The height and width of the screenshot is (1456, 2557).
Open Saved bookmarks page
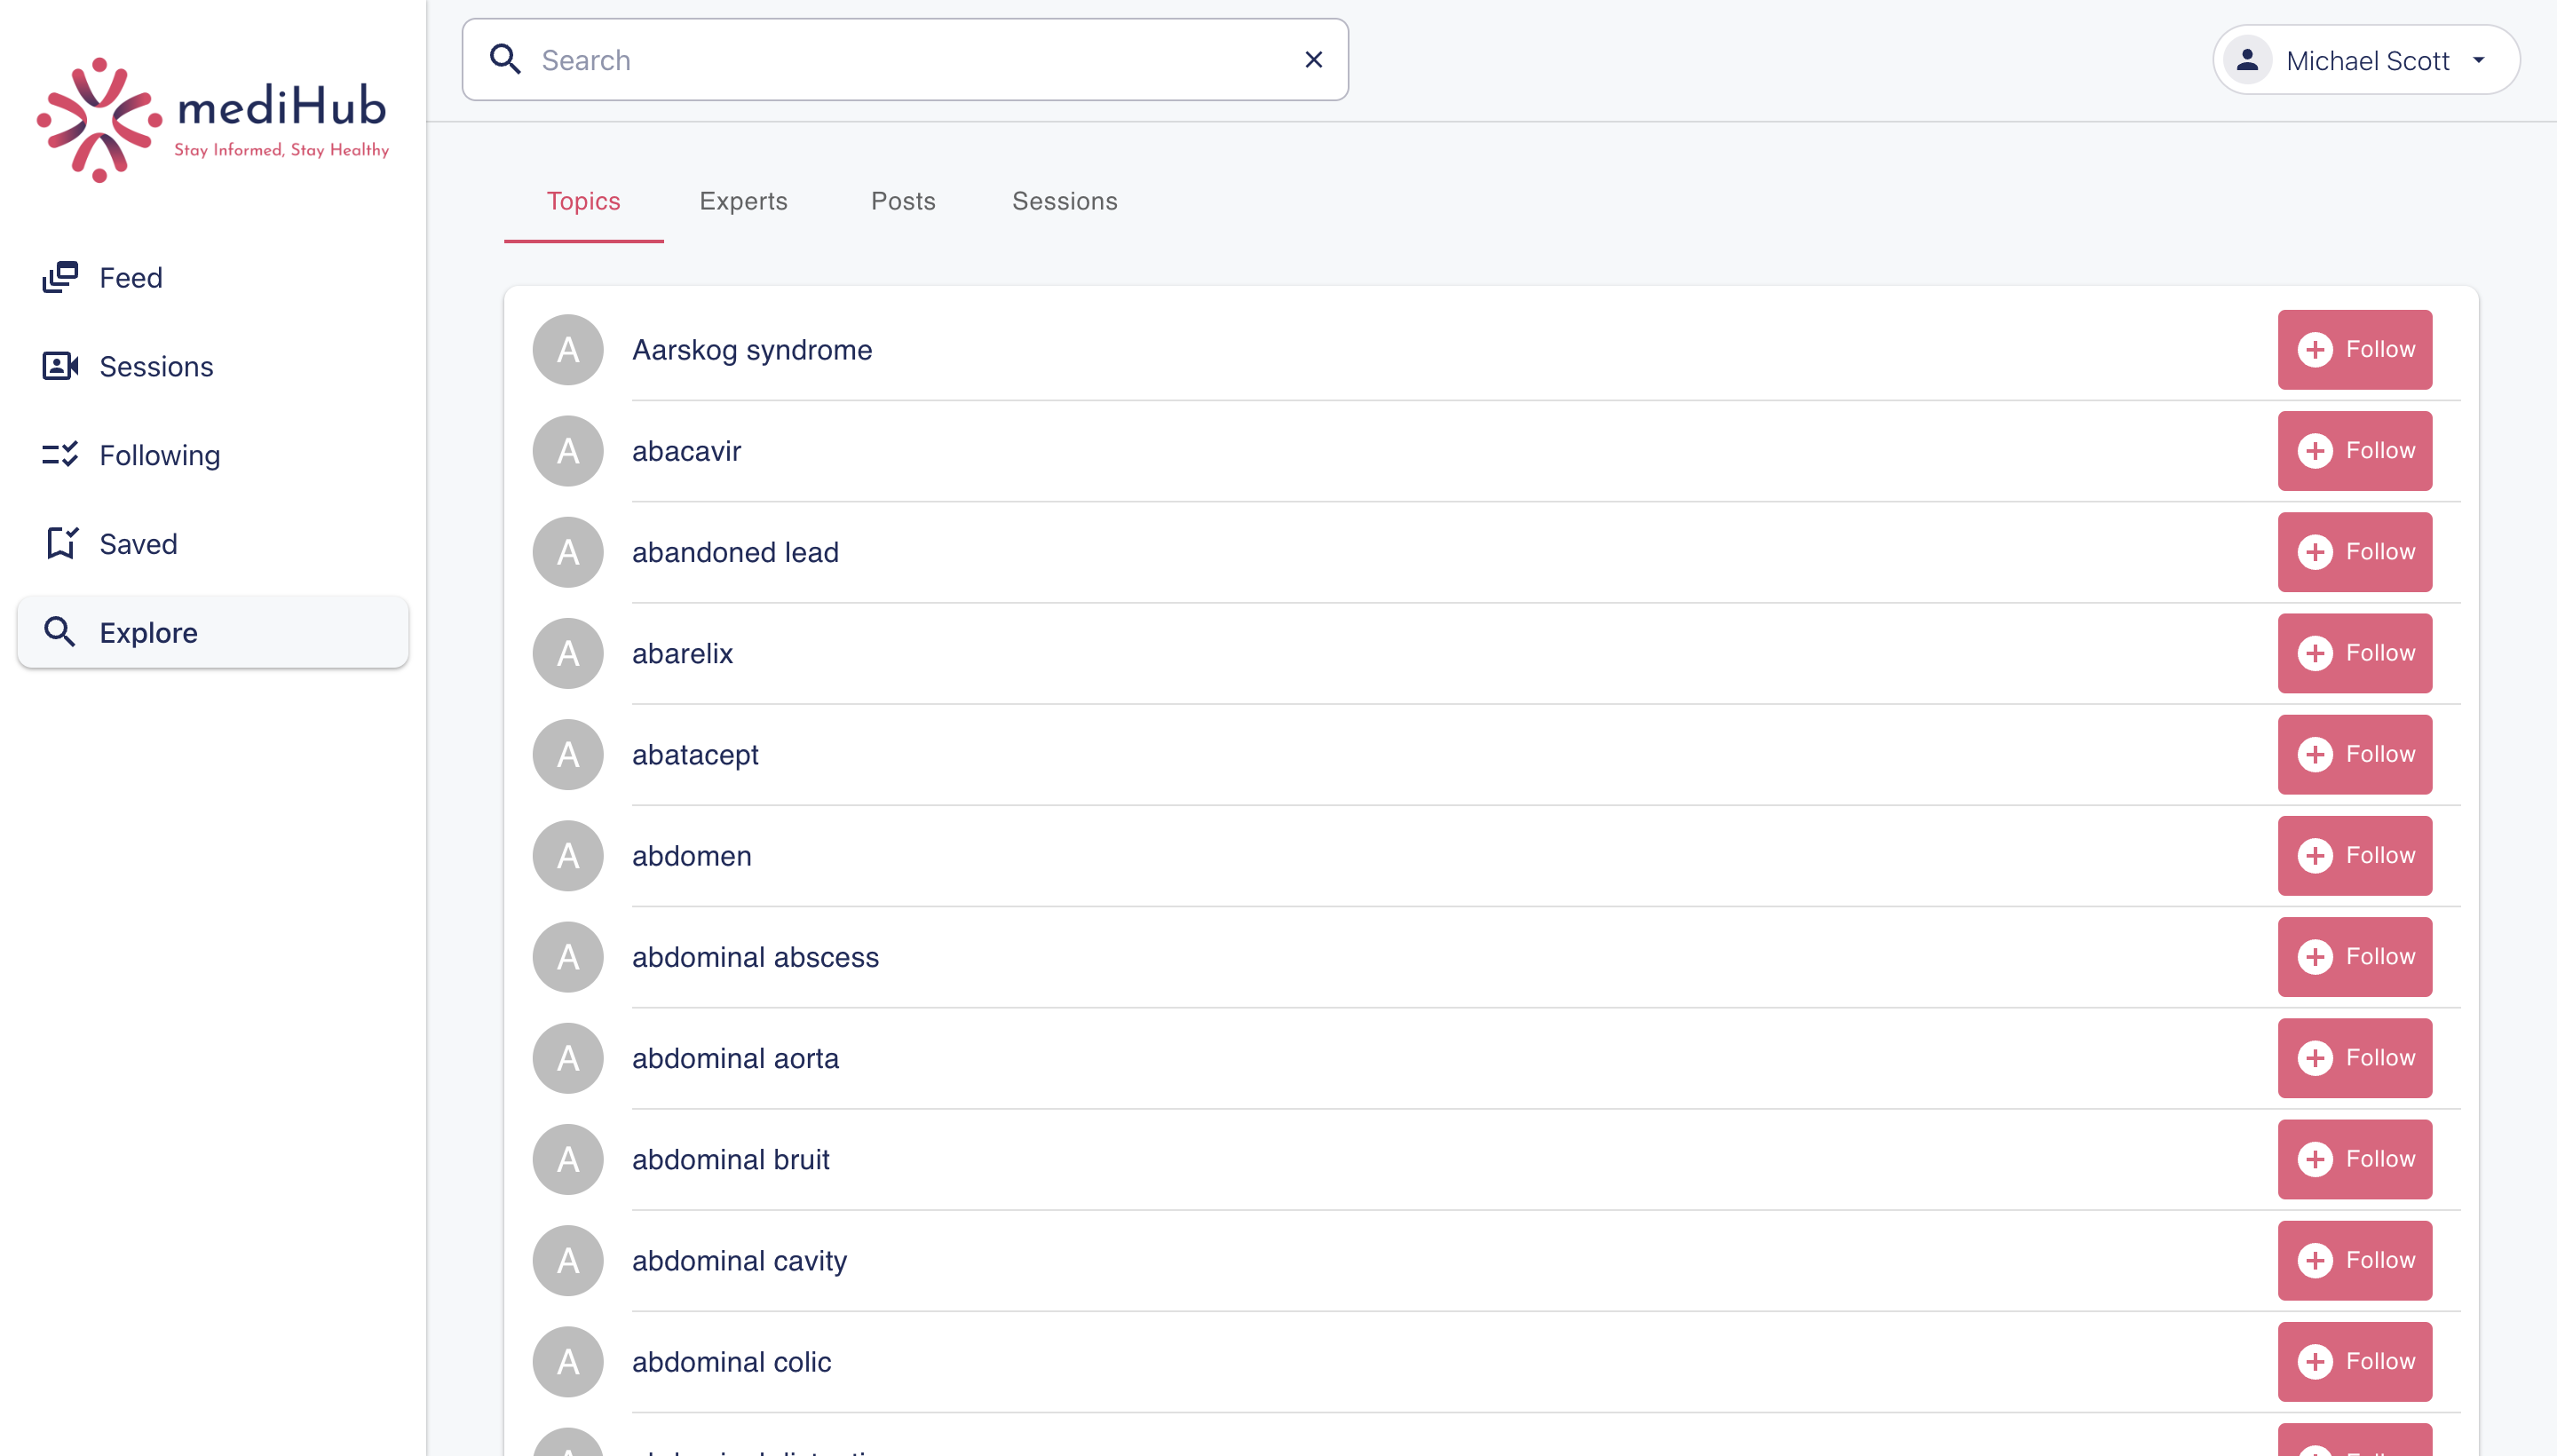[138, 544]
